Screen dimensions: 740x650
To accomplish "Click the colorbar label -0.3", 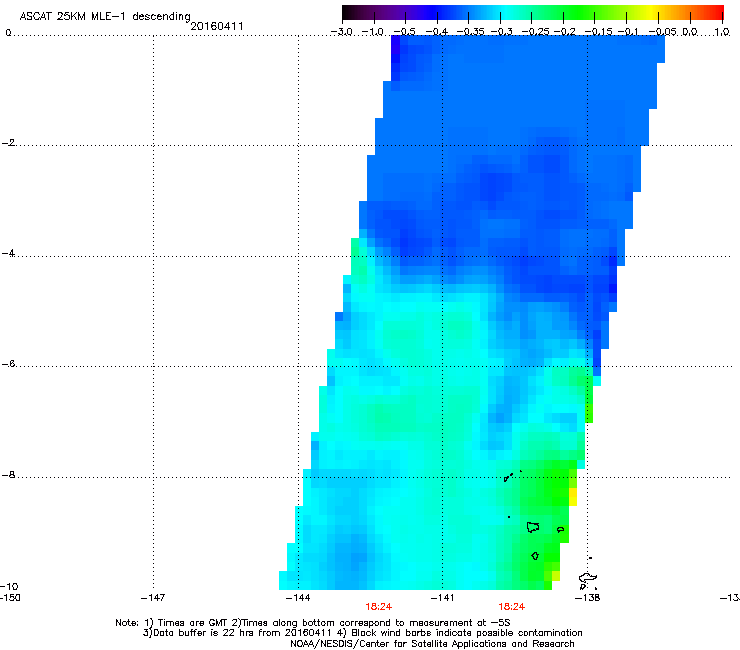I will tap(502, 32).
